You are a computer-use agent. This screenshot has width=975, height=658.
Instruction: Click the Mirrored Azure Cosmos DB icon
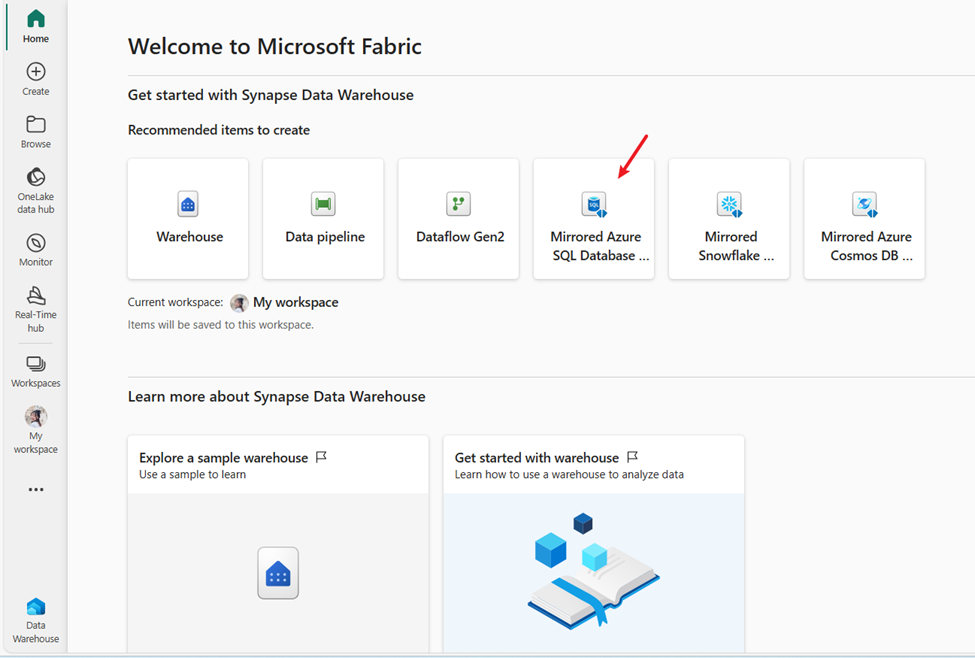[864, 204]
